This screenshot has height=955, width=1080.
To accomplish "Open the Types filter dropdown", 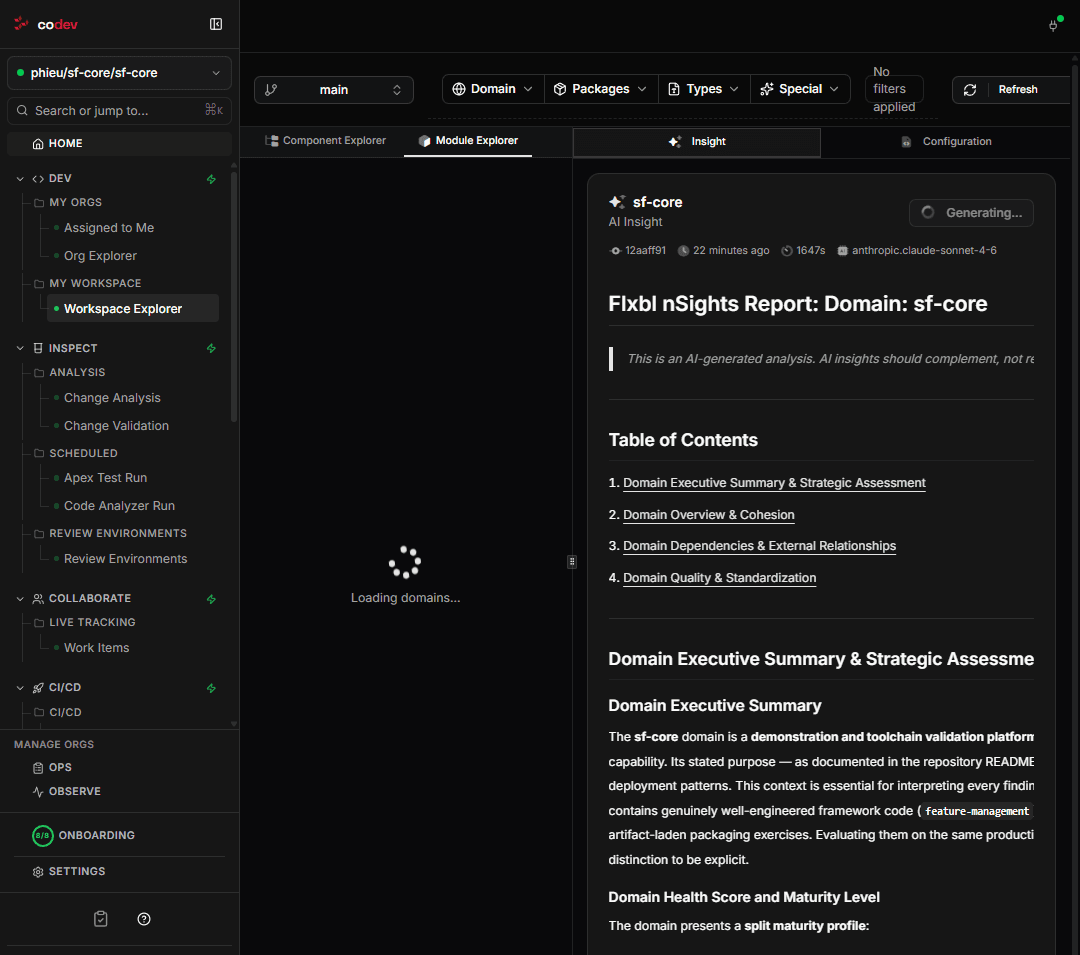I will 704,89.
